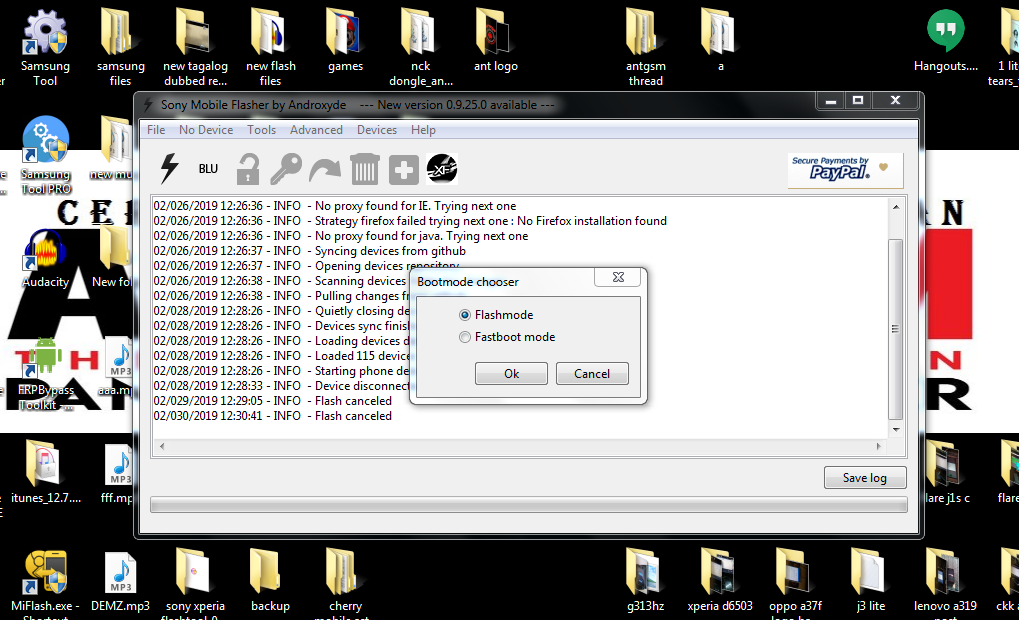1019x620 pixels.
Task: Select the samsung files folder
Action: 120,48
